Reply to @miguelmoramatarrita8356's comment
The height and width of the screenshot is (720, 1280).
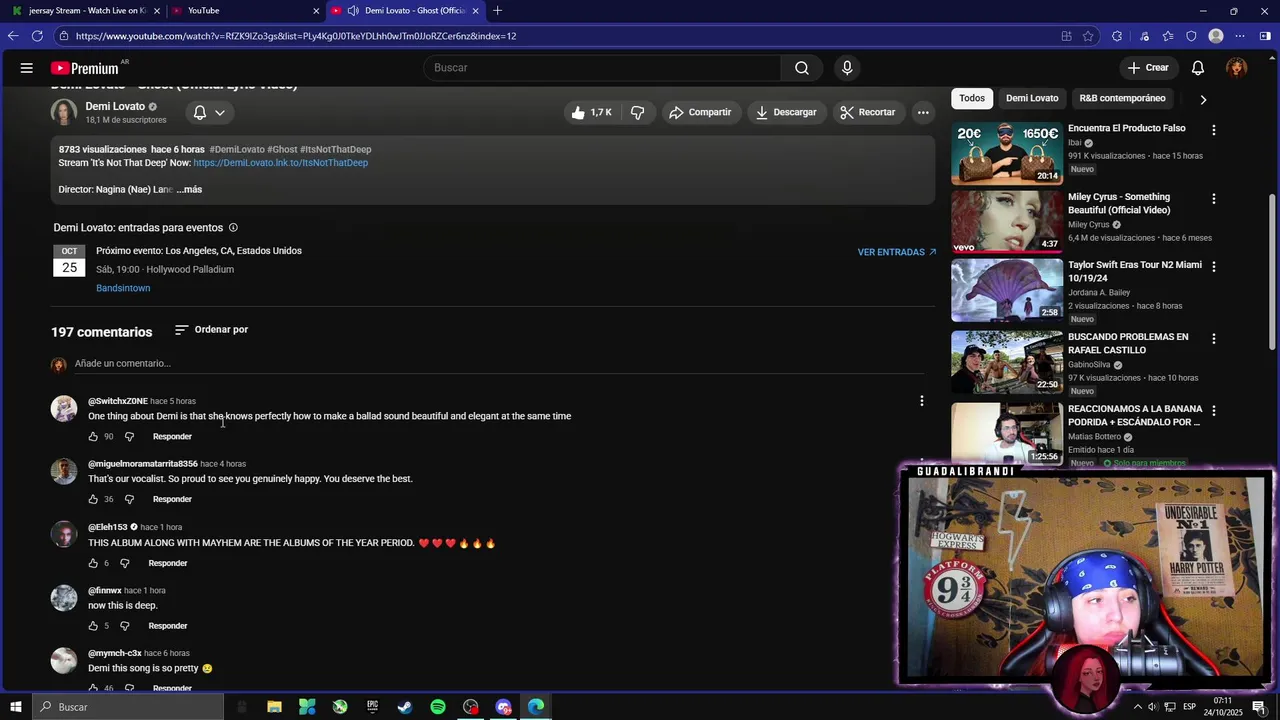click(x=172, y=500)
